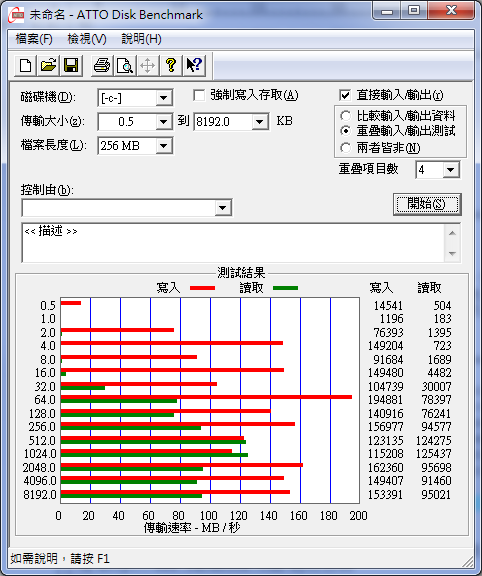Click inside the 描述 description text box

(233, 242)
